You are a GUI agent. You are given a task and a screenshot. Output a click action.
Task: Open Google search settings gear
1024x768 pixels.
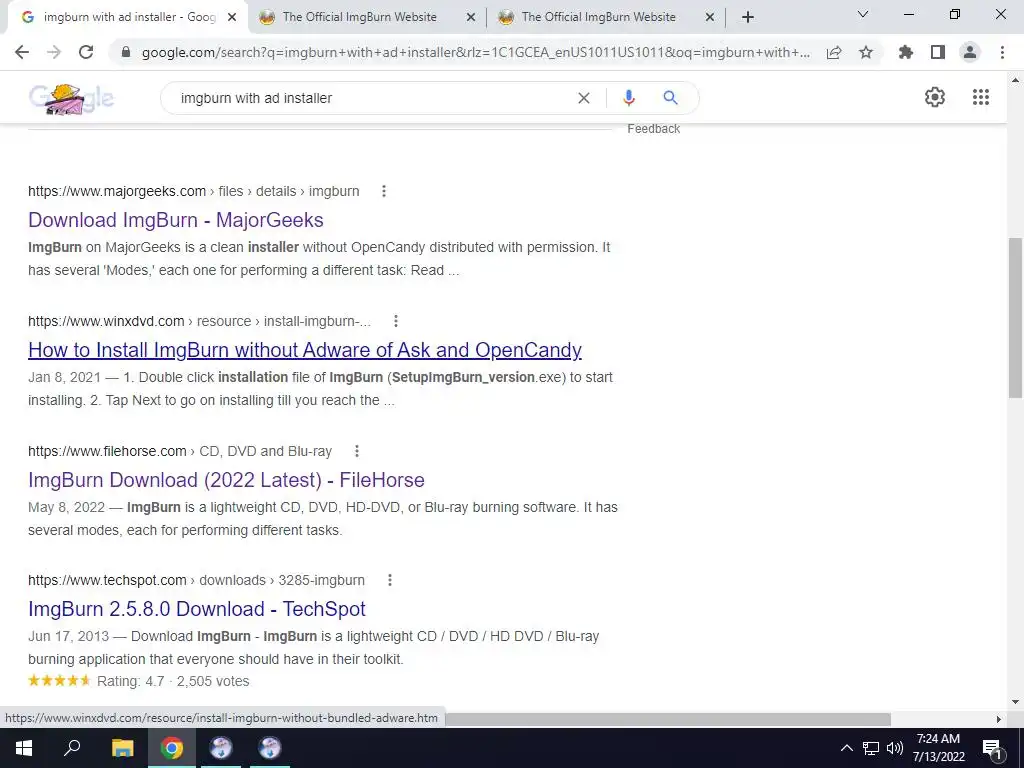click(x=935, y=97)
